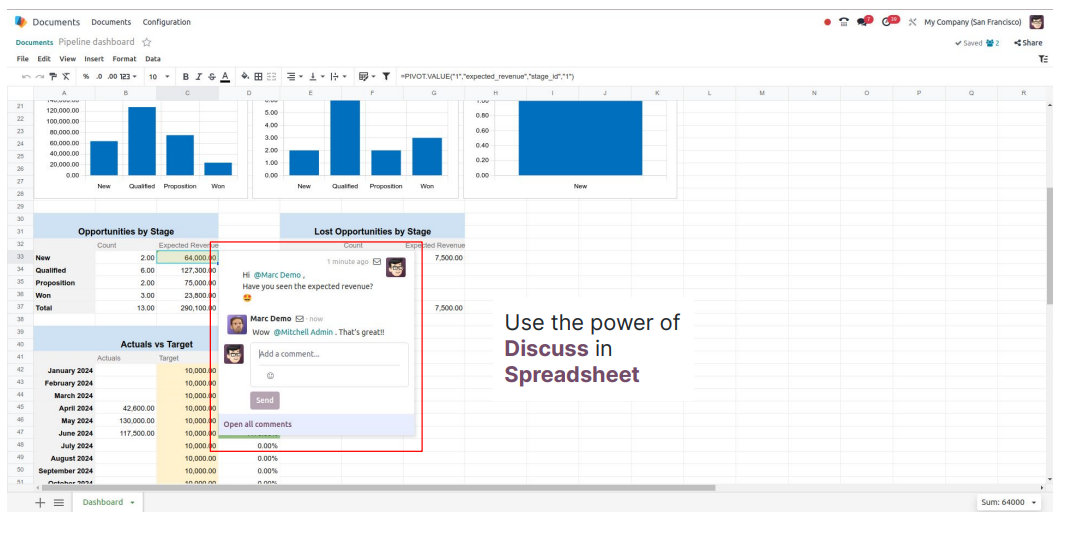Viewport: 1088px width, 552px height.
Task: Open the VoIP phone icon
Action: 844,22
